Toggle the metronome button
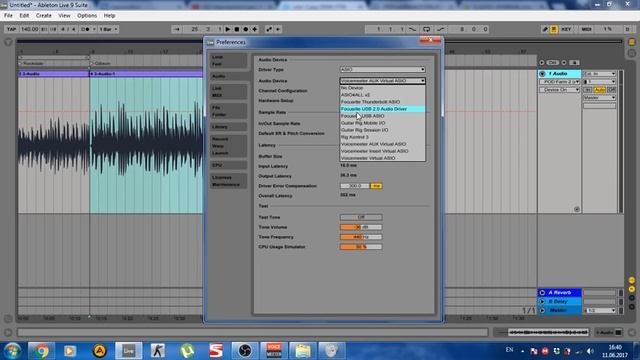640x360 pixels. 87,29
